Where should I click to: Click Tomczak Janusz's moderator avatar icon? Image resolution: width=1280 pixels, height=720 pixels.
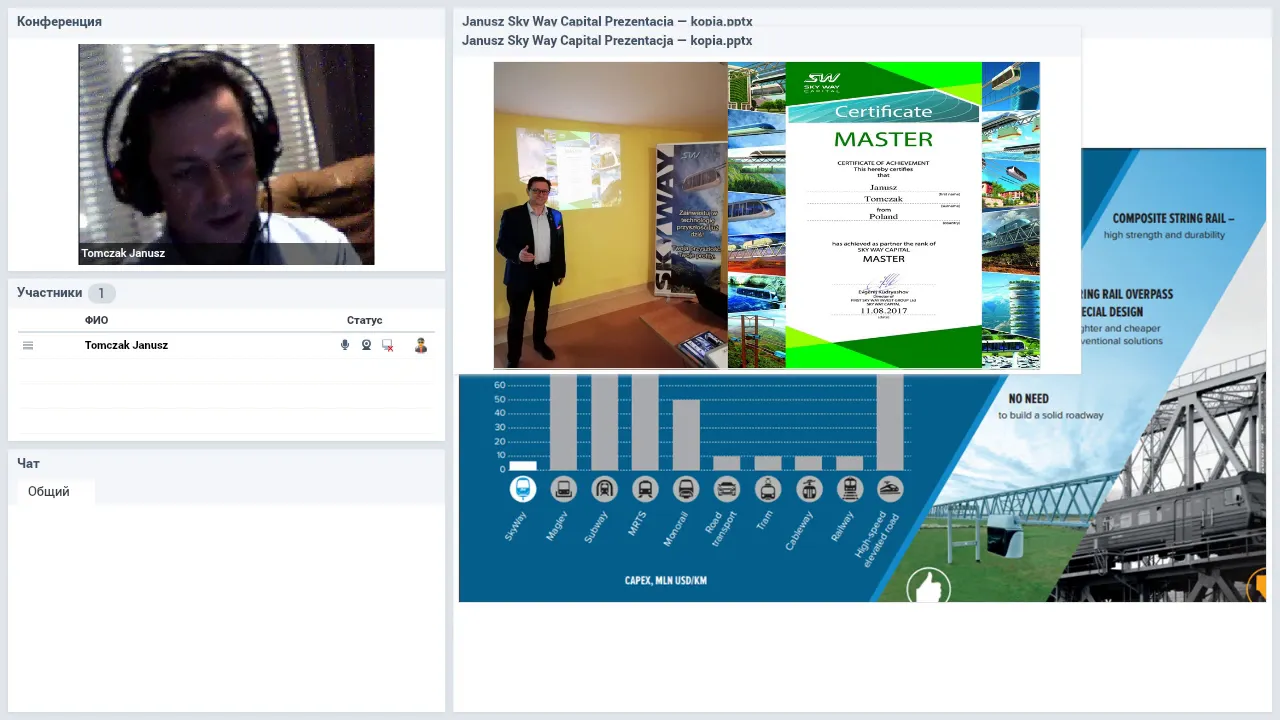[421, 345]
